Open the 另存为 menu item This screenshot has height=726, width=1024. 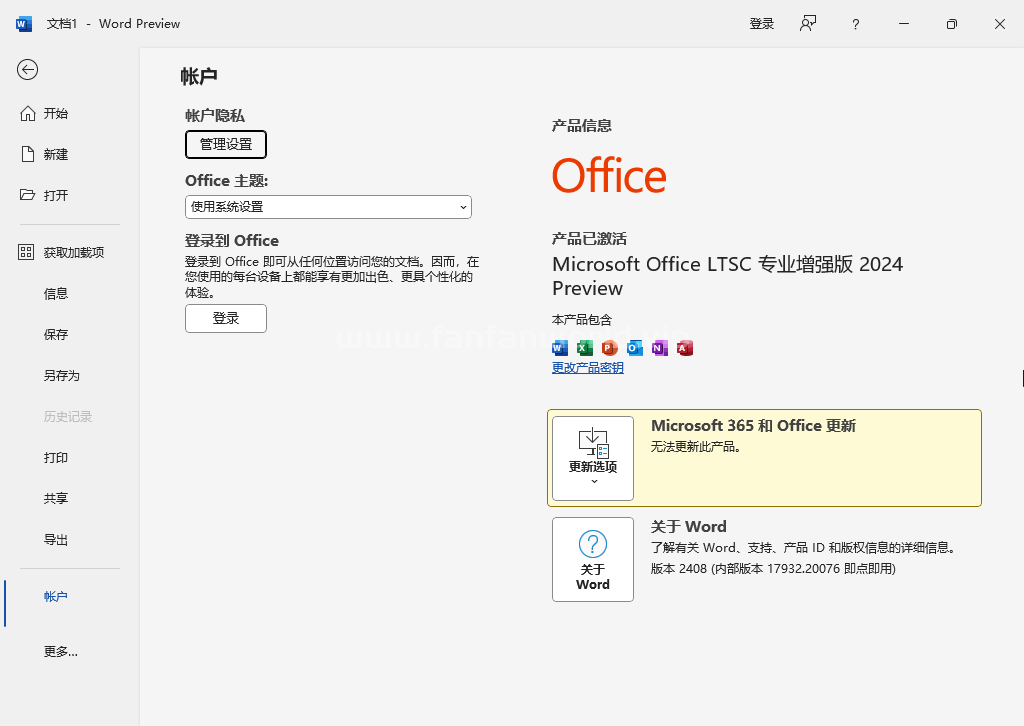pos(61,375)
